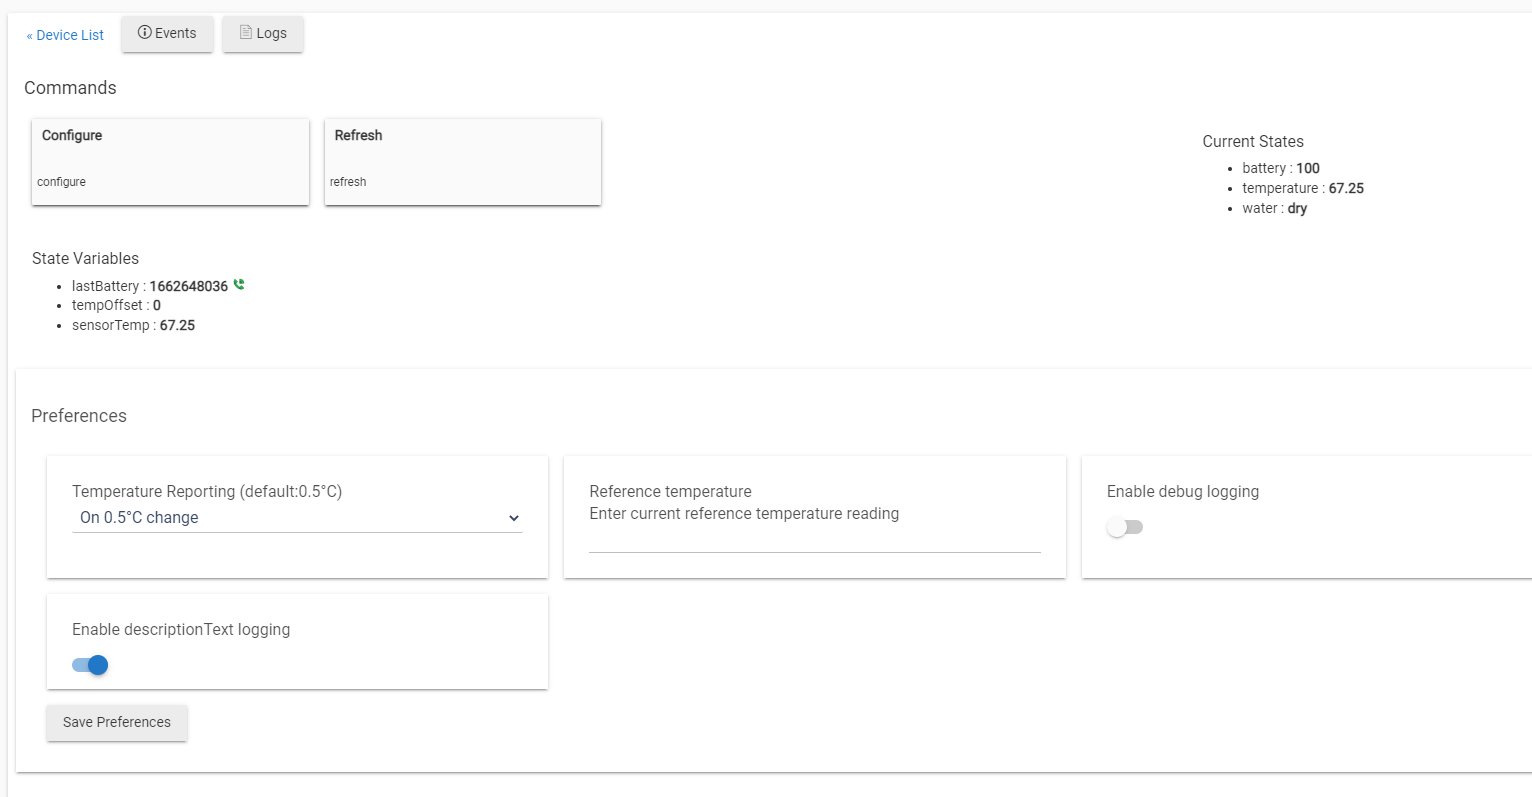Disable descriptionText logging toggle

(90, 665)
